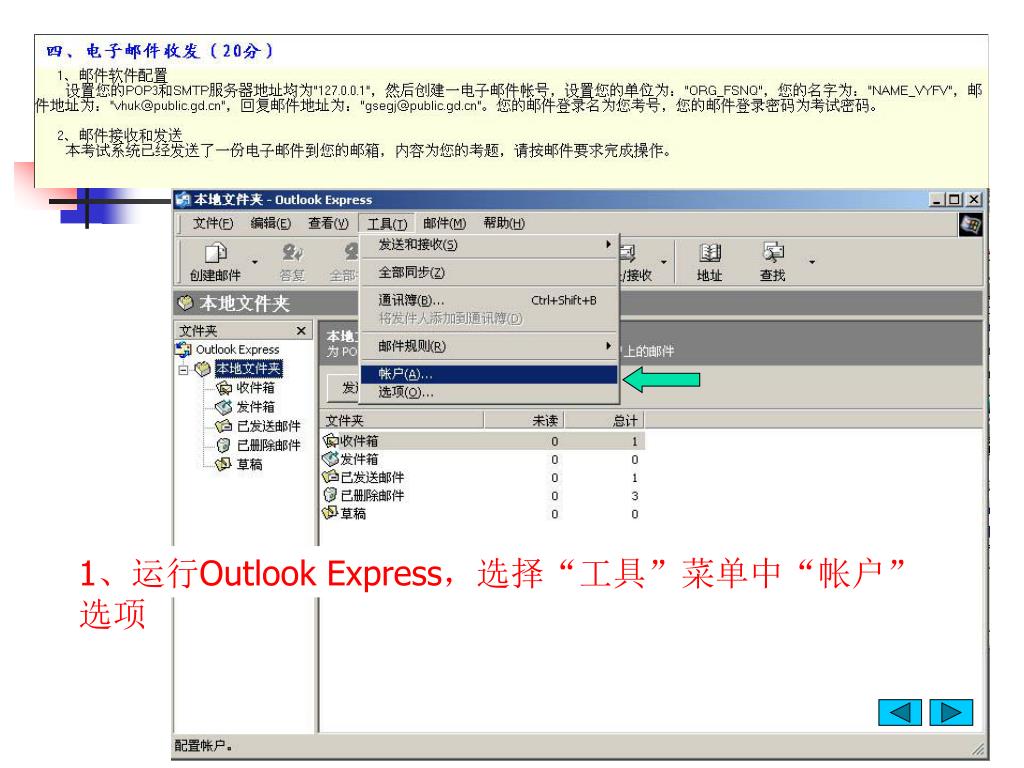Open dropdown arrow beside 查找

tap(812, 262)
